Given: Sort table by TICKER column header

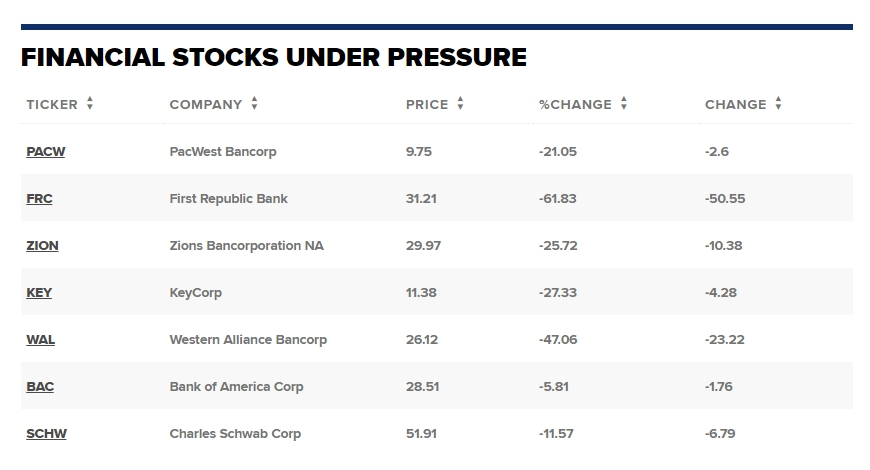Looking at the screenshot, I should pos(51,104).
